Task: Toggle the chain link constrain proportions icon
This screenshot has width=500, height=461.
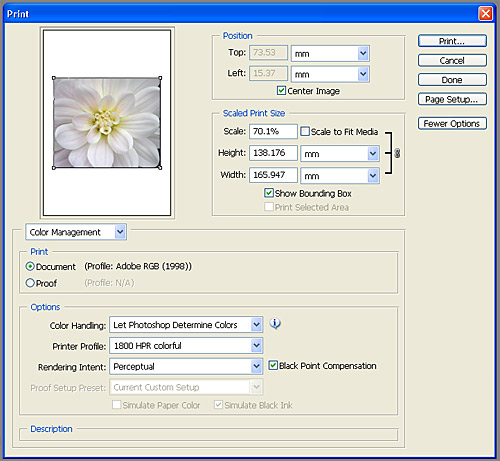Action: [397, 153]
